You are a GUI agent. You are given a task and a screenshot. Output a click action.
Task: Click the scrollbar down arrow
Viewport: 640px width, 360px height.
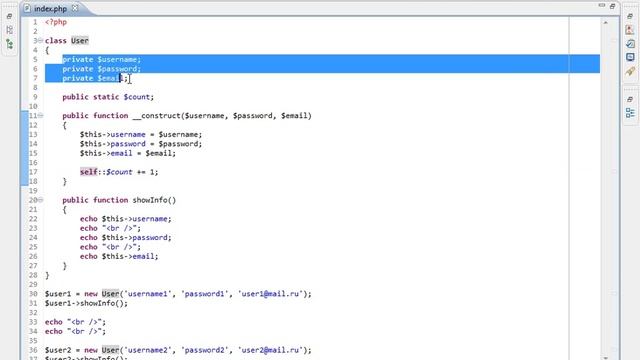(x=606, y=358)
